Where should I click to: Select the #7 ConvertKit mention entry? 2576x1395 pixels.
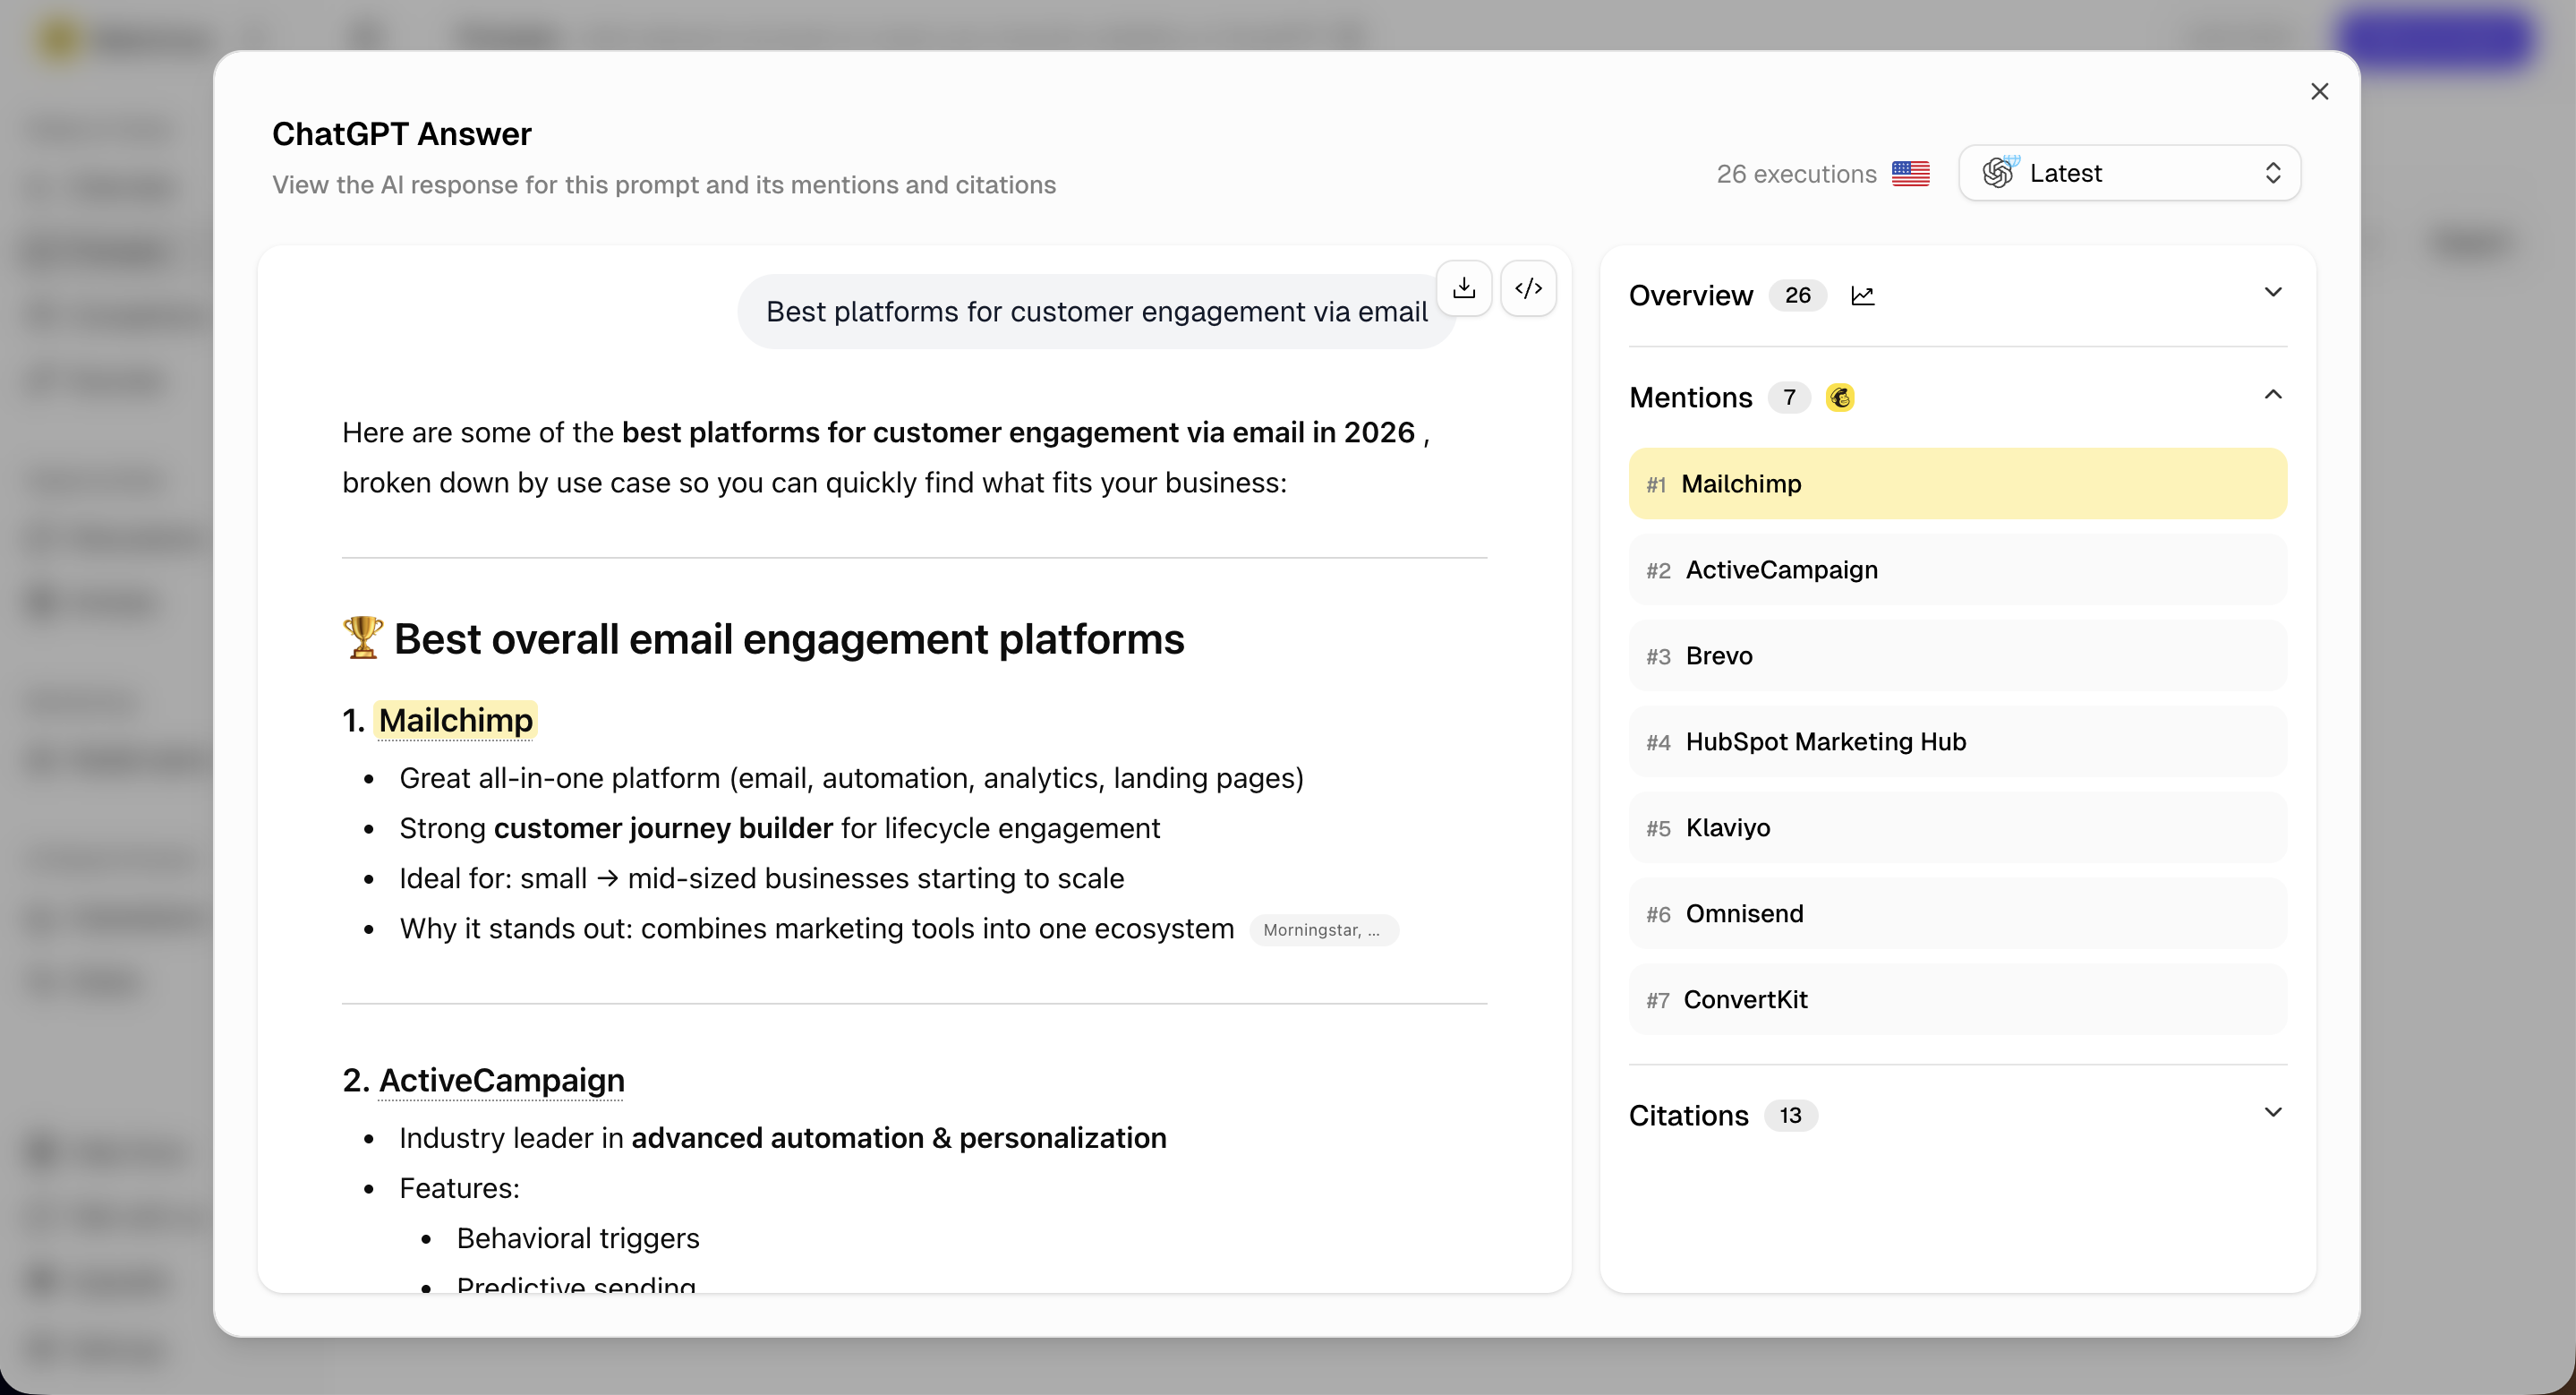[x=1956, y=999]
